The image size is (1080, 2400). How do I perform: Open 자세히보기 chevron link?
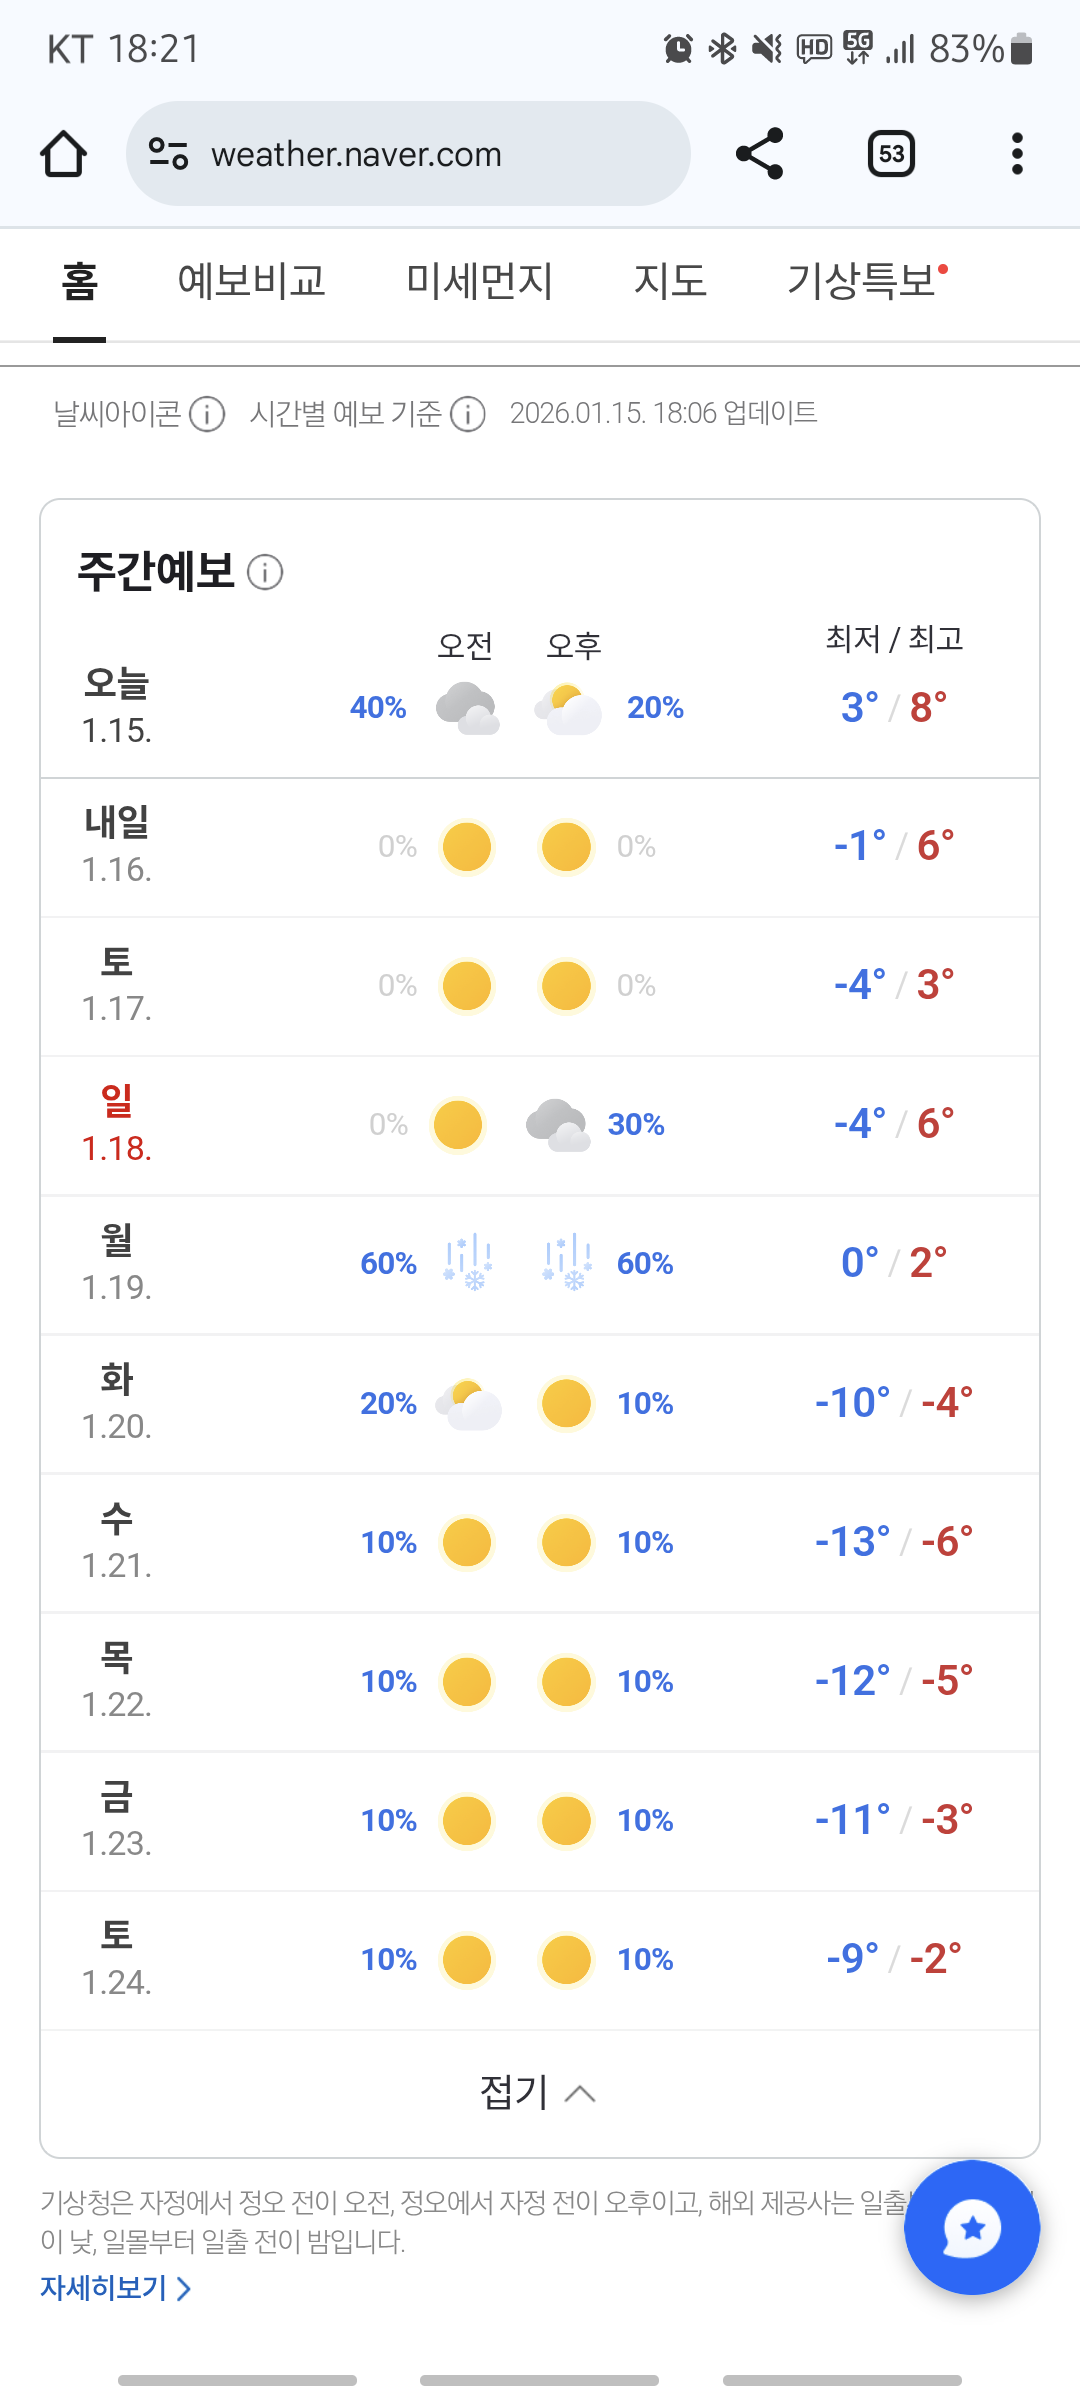116,2288
